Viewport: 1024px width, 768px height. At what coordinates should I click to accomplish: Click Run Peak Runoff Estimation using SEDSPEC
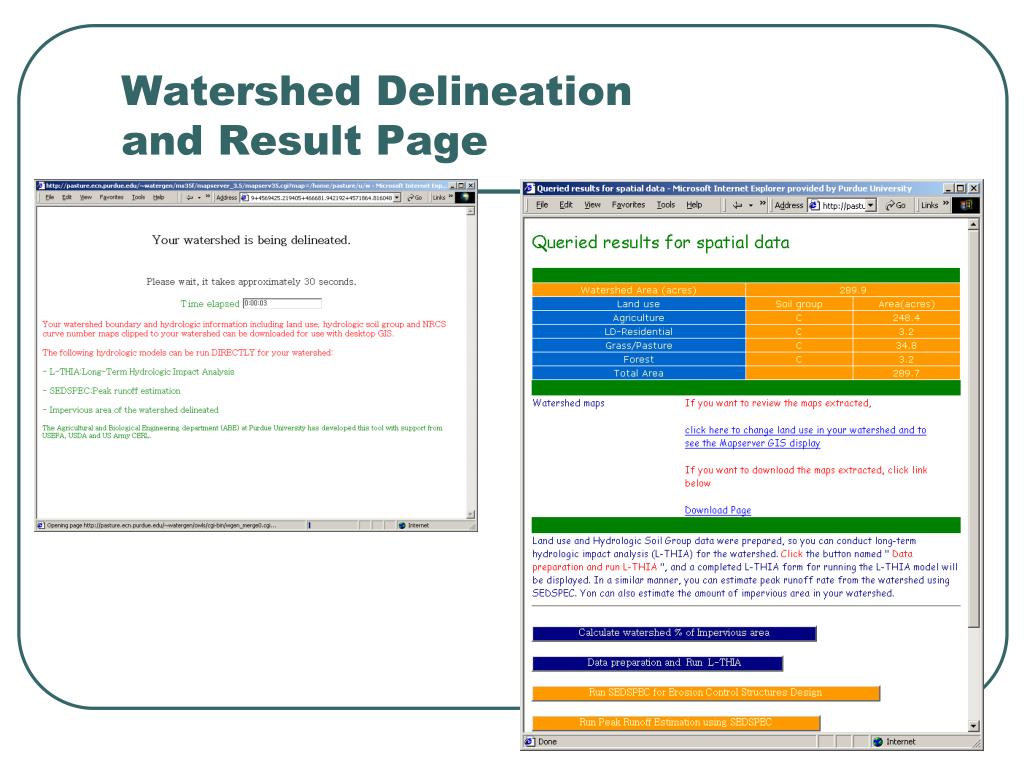pyautogui.click(x=676, y=722)
